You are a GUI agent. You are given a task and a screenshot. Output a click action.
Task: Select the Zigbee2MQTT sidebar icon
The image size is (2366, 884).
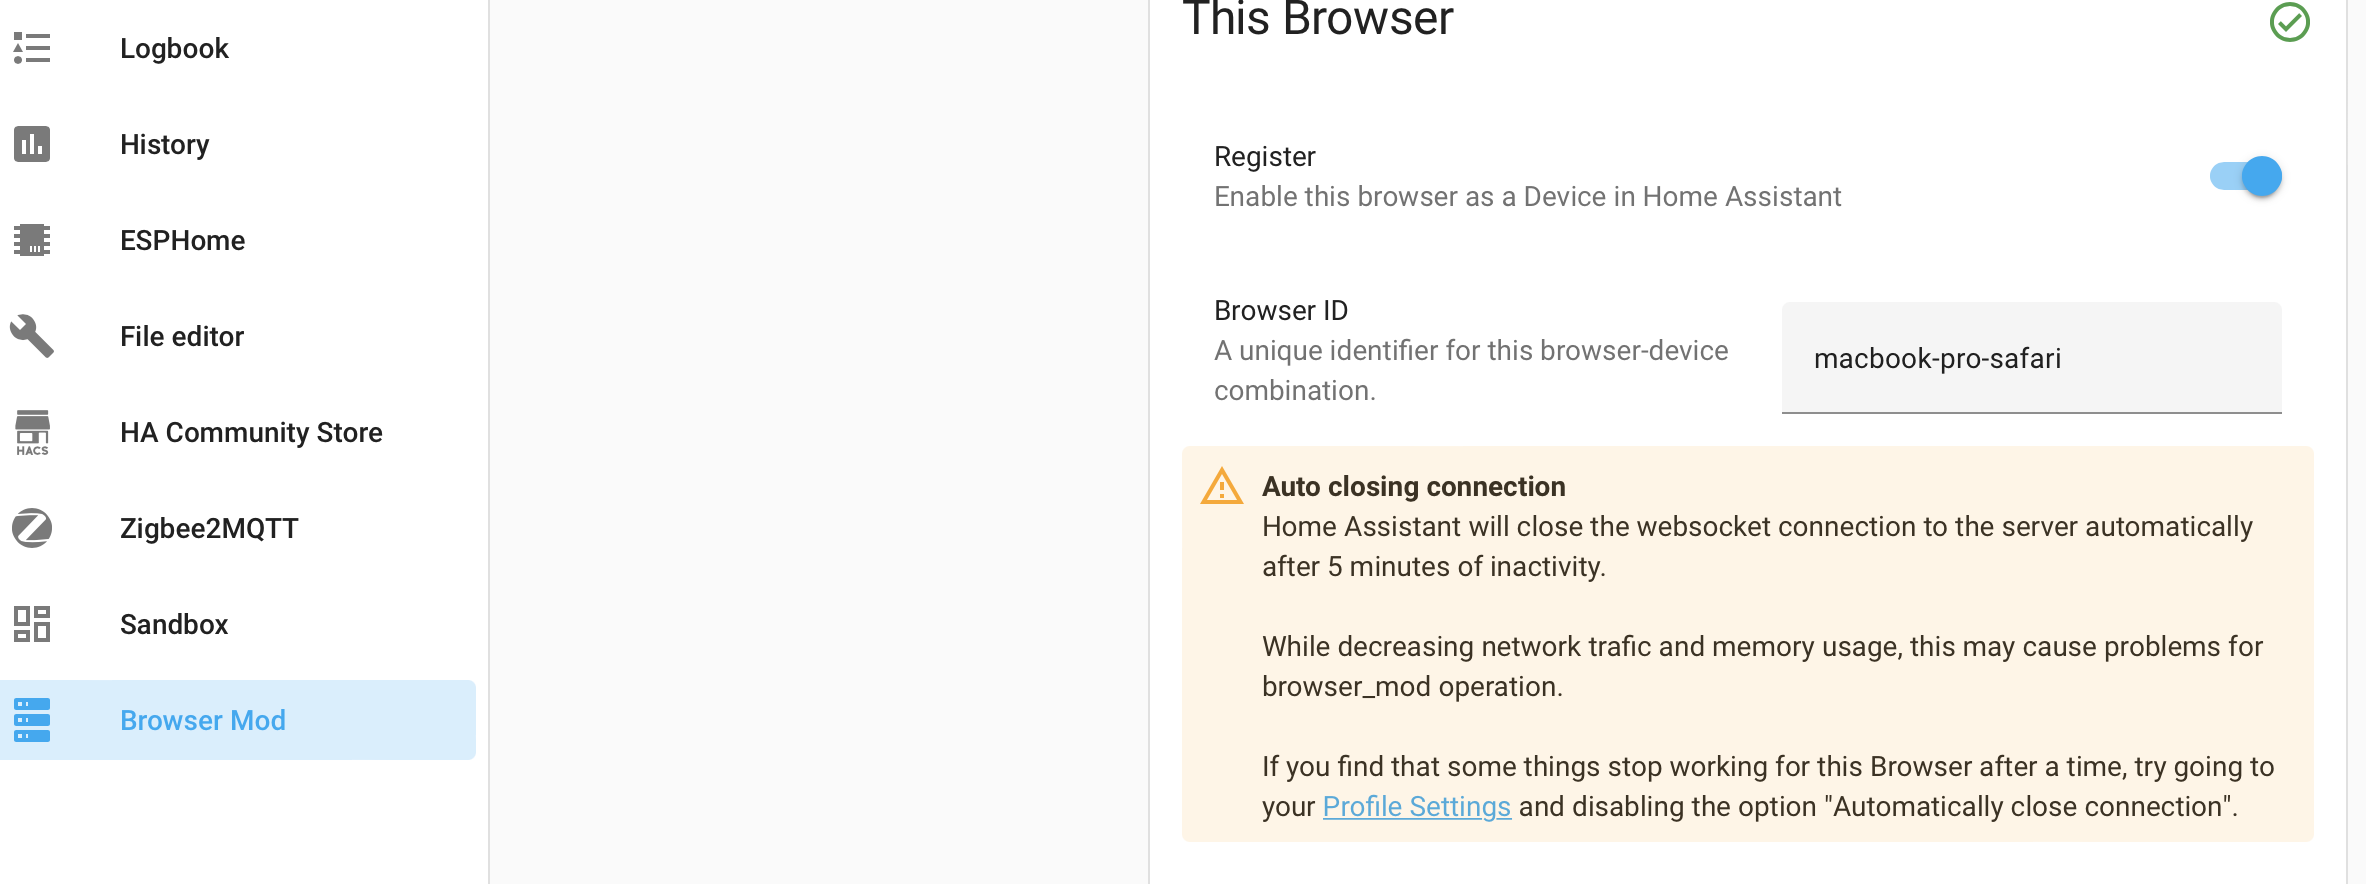30,528
